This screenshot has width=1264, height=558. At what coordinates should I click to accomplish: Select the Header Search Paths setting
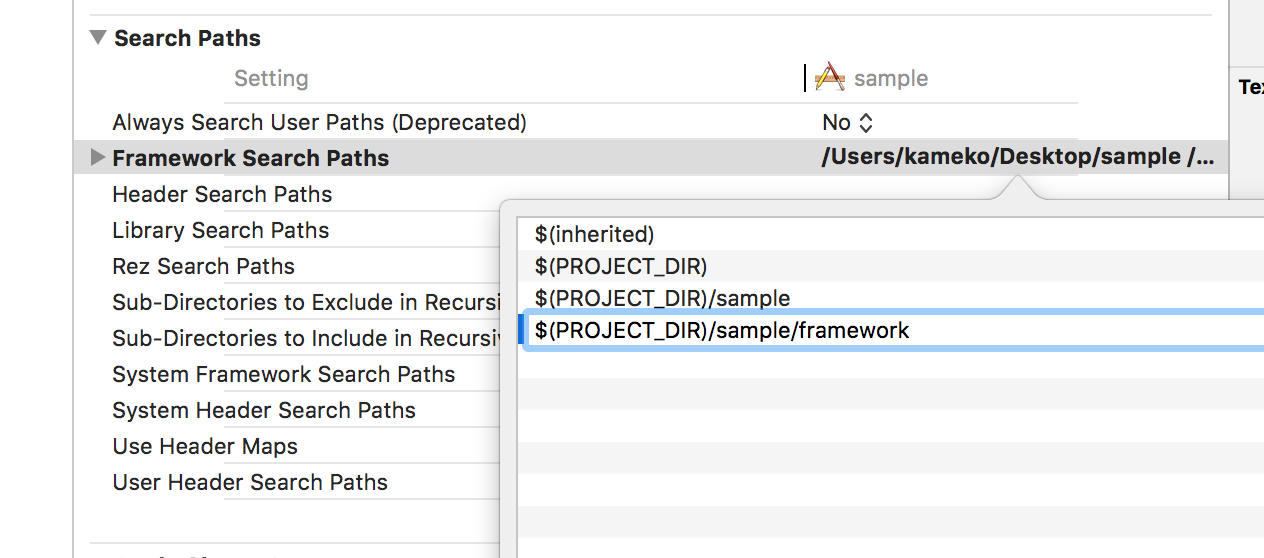pos(222,195)
